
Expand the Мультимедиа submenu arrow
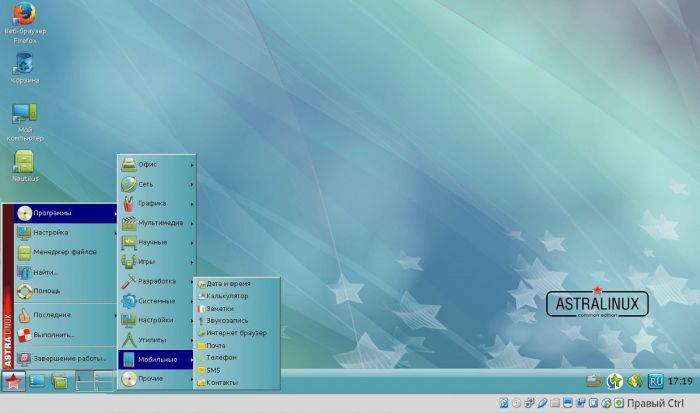(192, 223)
